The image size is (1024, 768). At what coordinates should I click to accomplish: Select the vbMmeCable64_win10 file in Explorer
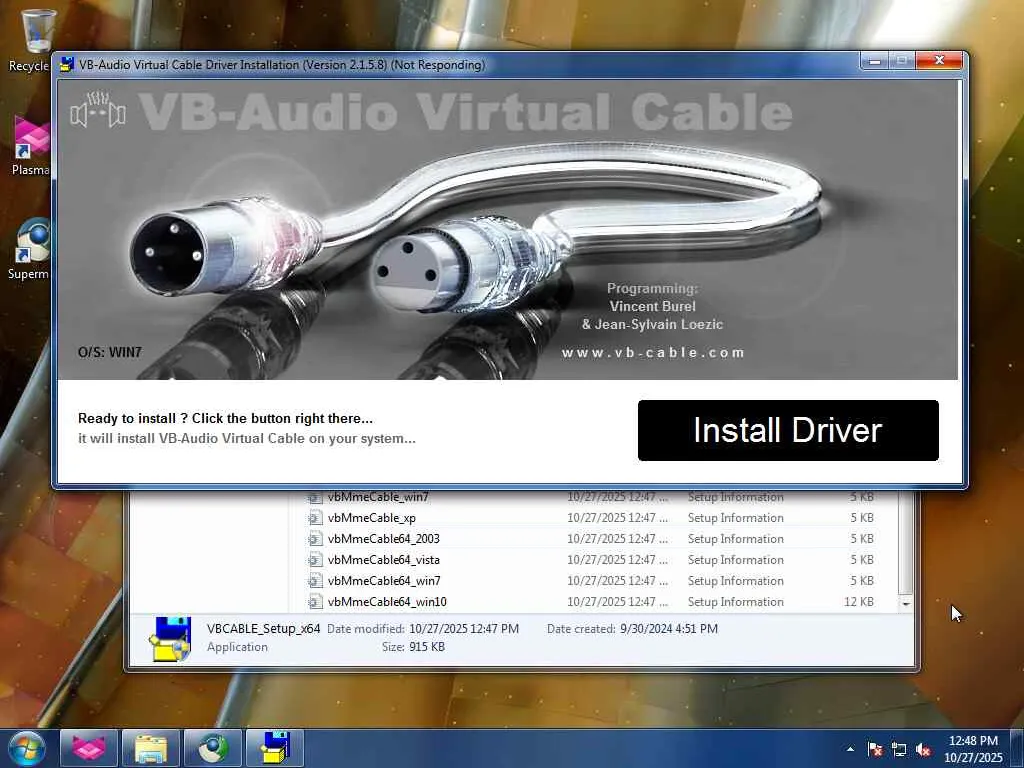point(591,601)
